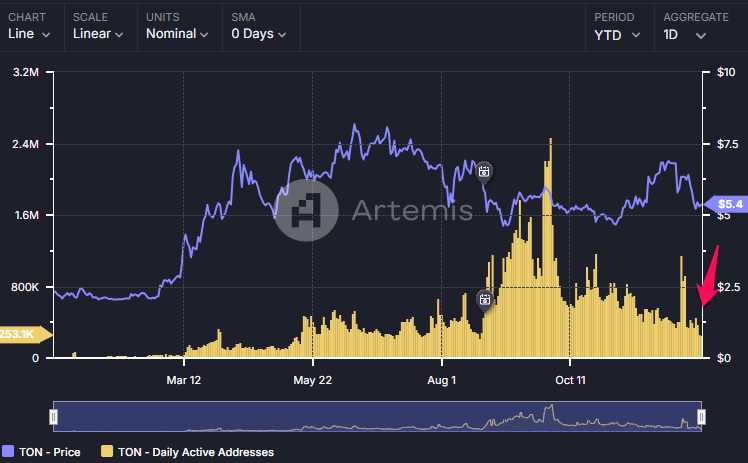Click the May 22 x-axis label

click(312, 381)
